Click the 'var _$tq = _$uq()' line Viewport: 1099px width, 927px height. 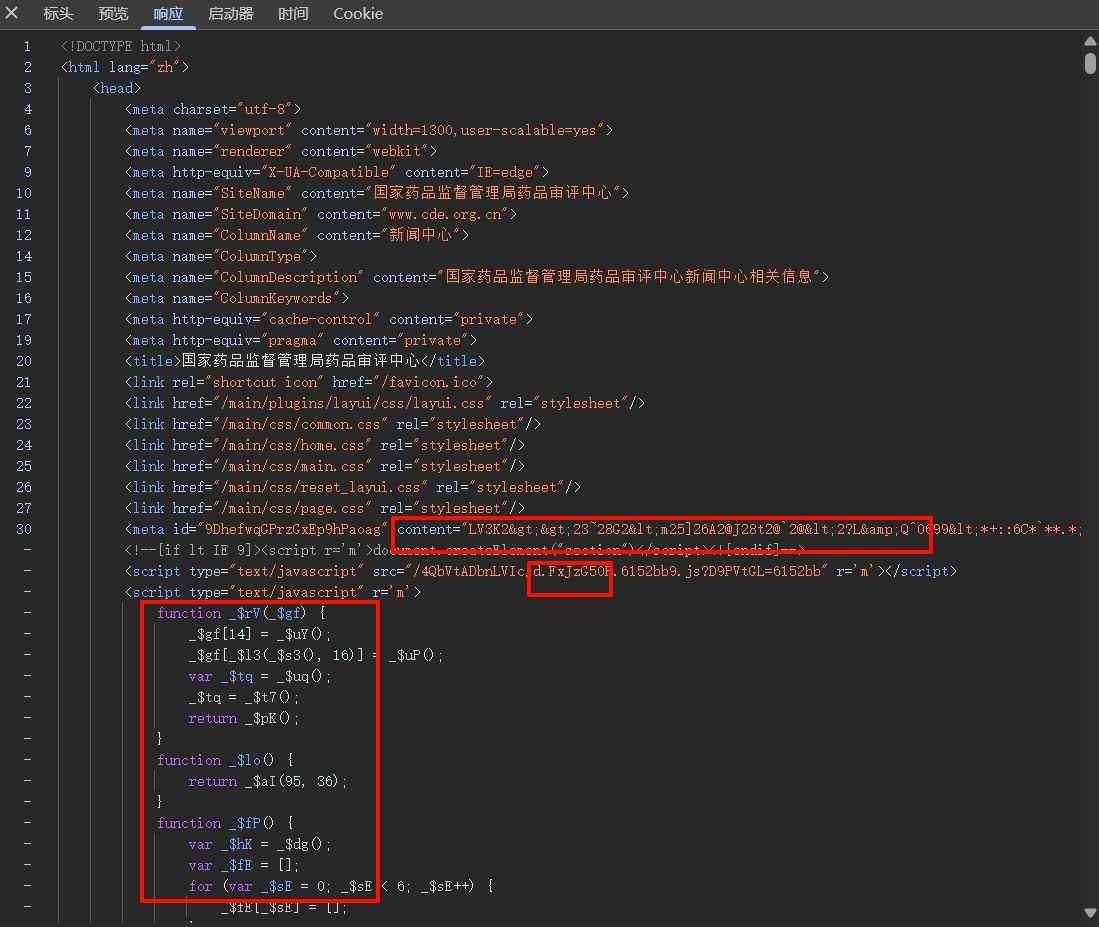260,677
